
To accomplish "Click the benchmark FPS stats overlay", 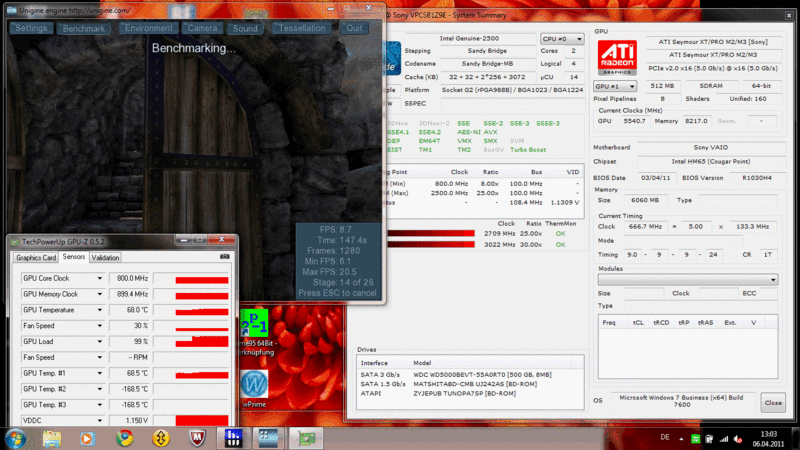I will [x=338, y=261].
